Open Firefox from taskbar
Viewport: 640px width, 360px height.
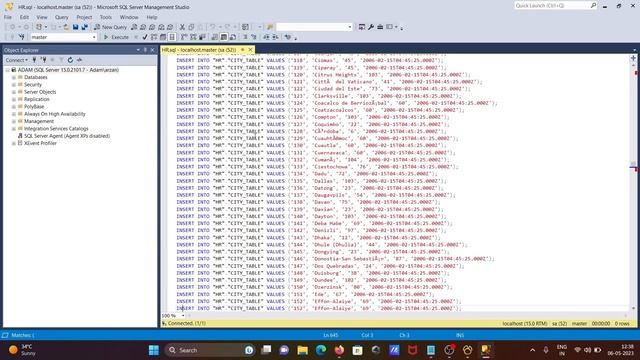point(339,350)
